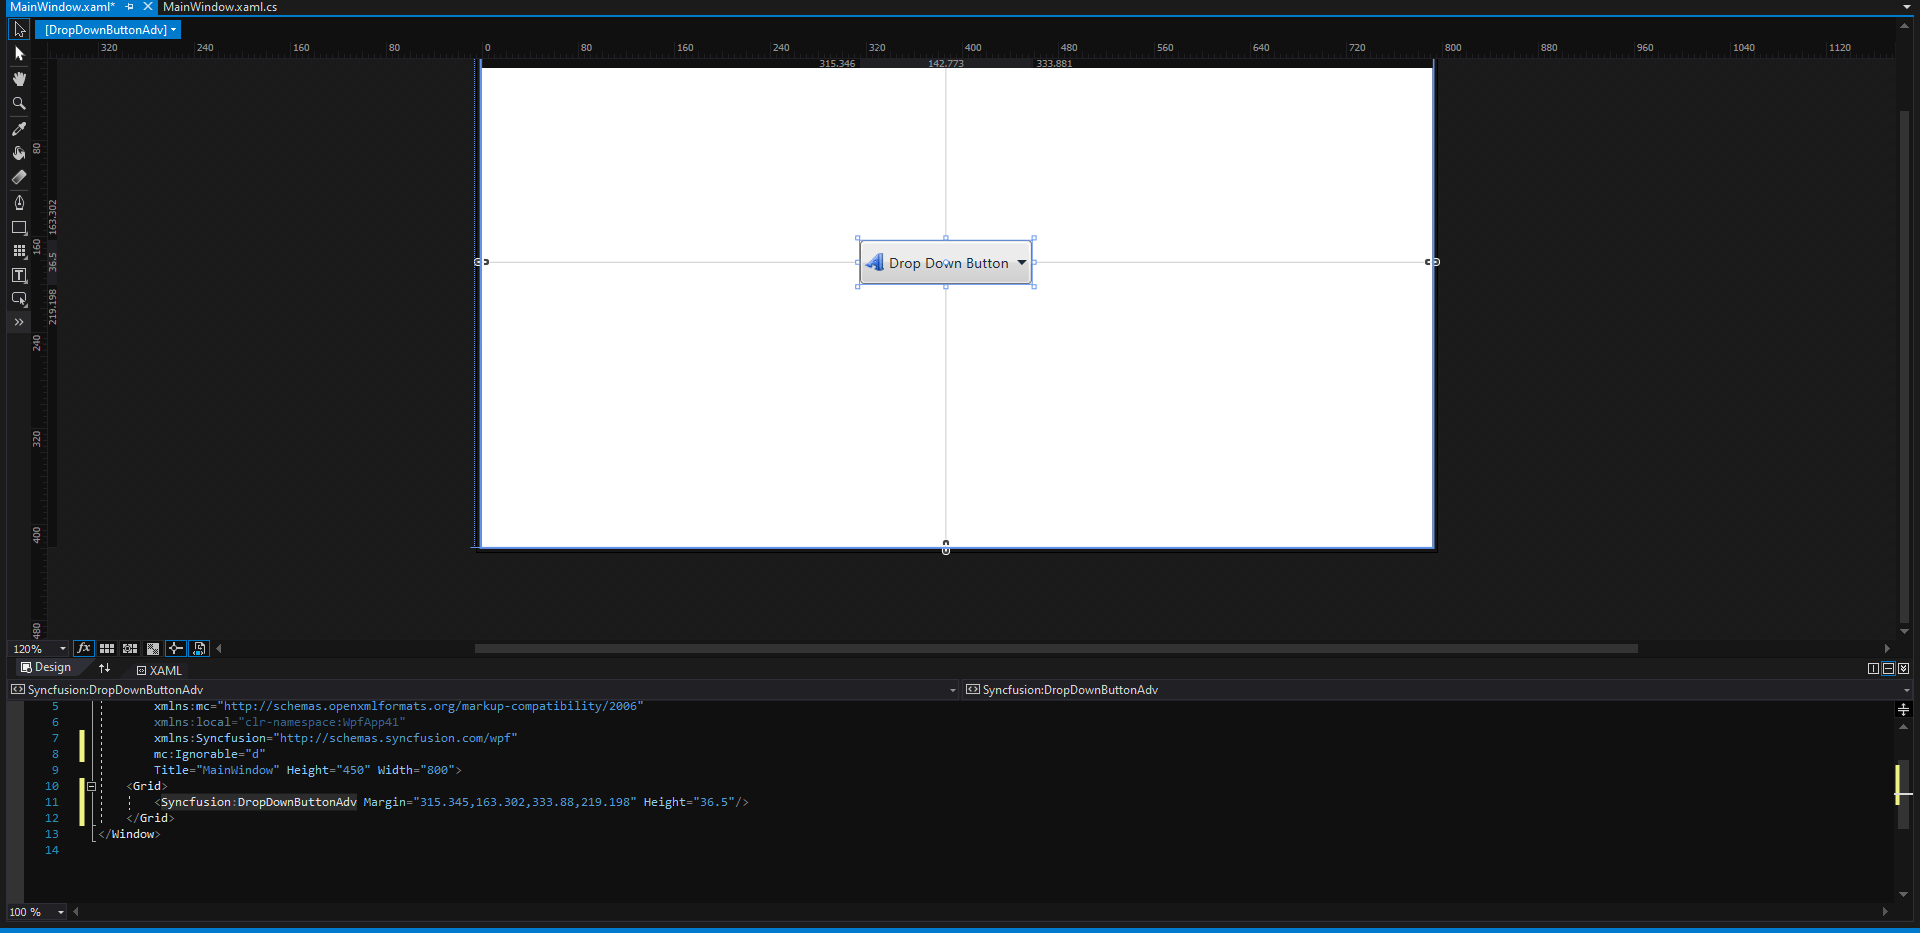This screenshot has width=1920, height=933.
Task: Select the Pan tool
Action: coord(18,79)
